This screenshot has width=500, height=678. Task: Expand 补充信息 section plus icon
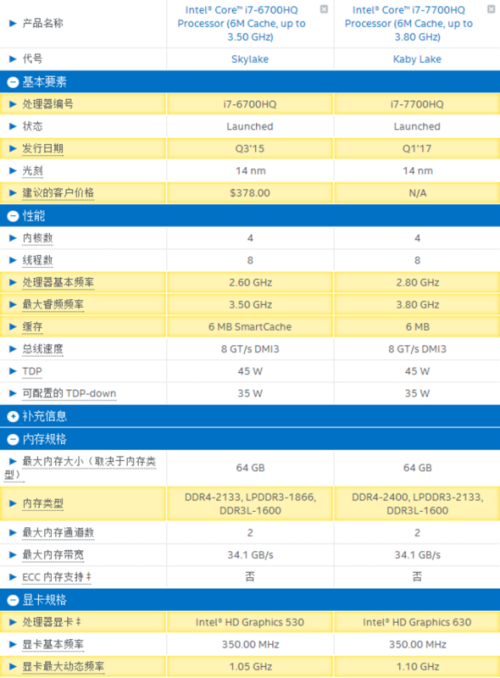[13, 416]
